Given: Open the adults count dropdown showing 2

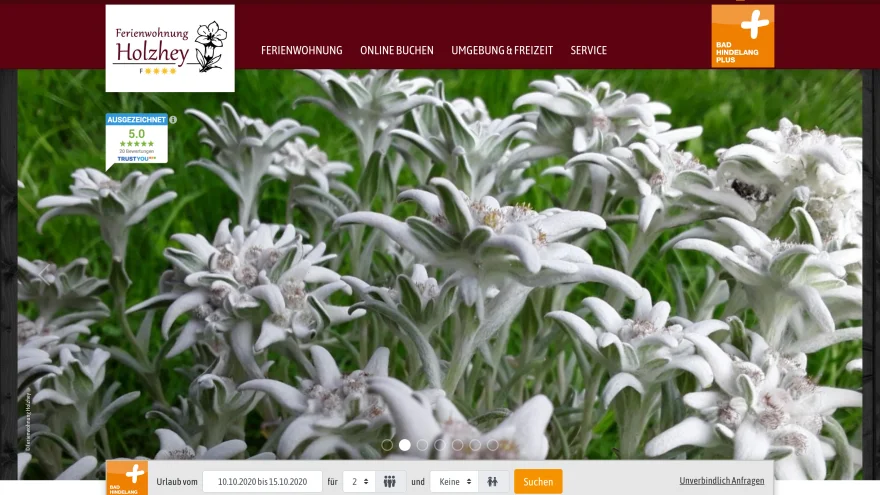Looking at the screenshot, I should click(359, 482).
